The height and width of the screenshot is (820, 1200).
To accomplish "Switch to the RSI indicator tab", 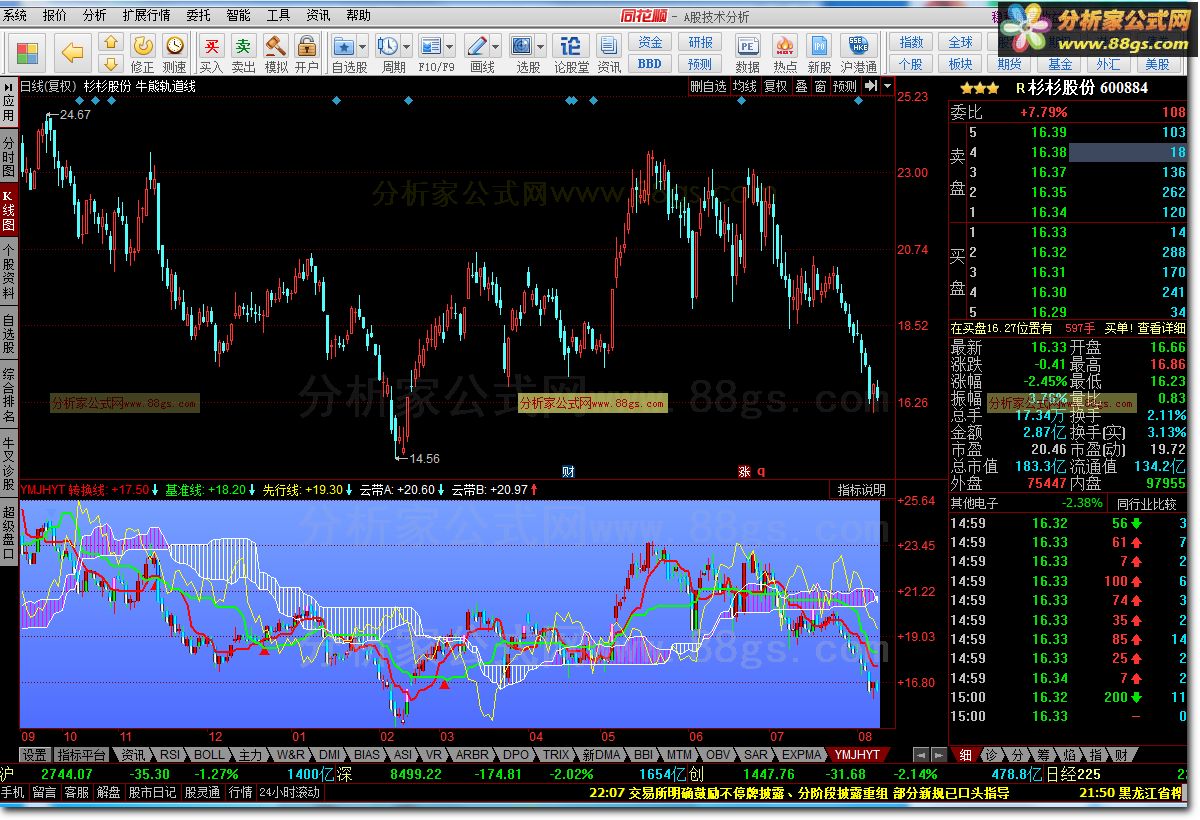I will 170,754.
